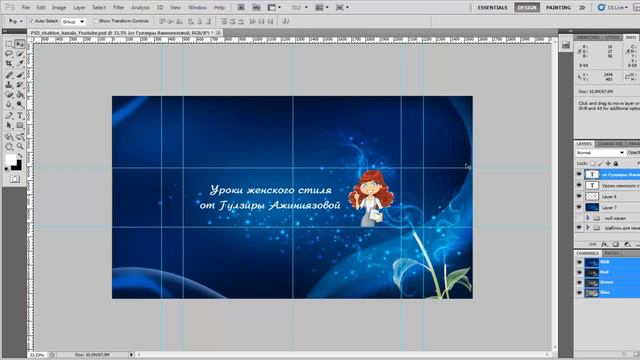This screenshot has height=360, width=640.
Task: Swap foreground and background colors
Action: tap(20, 156)
